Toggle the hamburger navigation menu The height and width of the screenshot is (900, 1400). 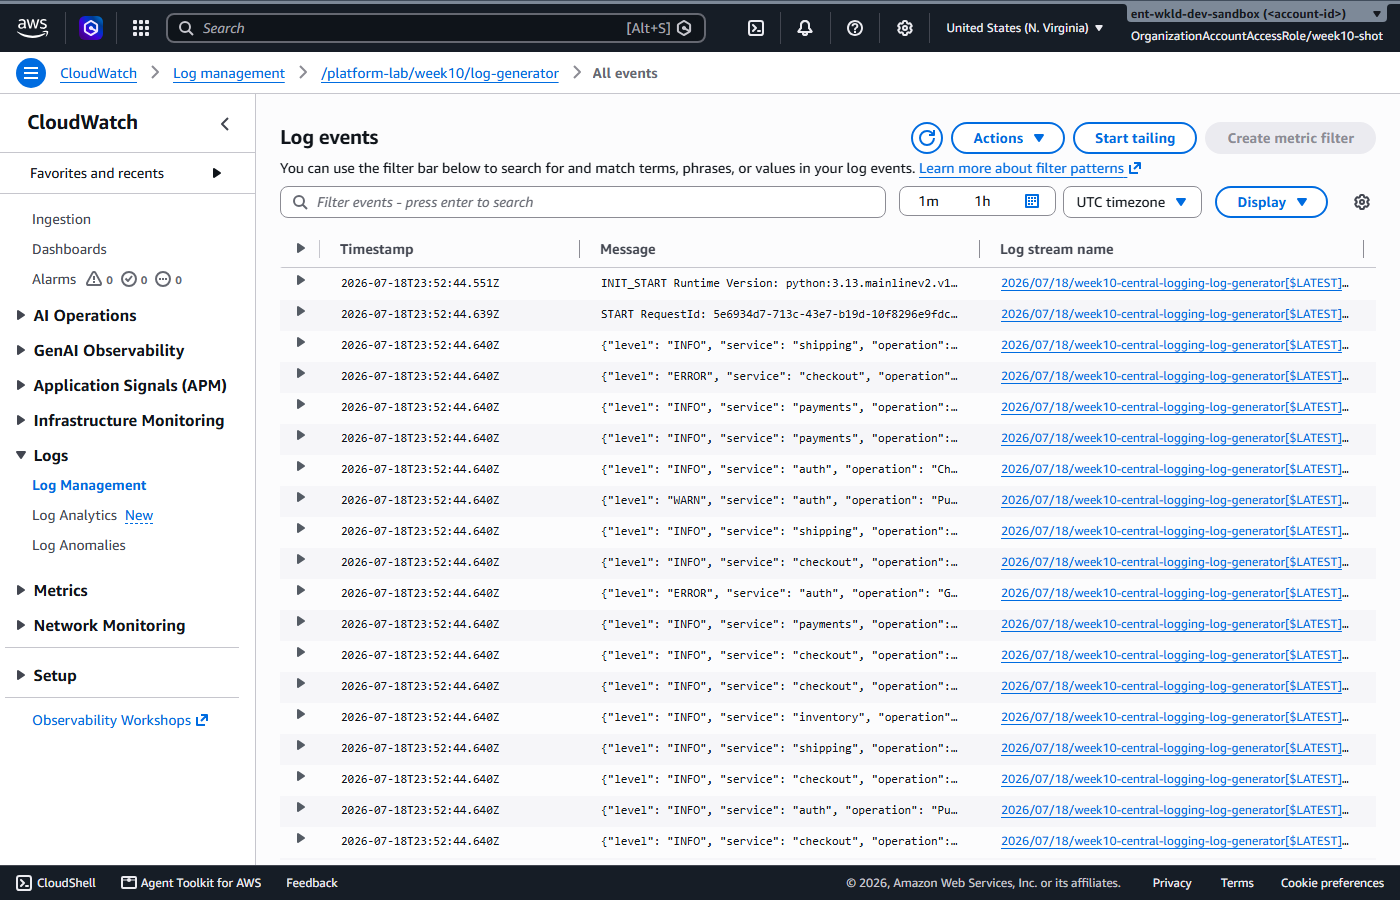pos(31,73)
